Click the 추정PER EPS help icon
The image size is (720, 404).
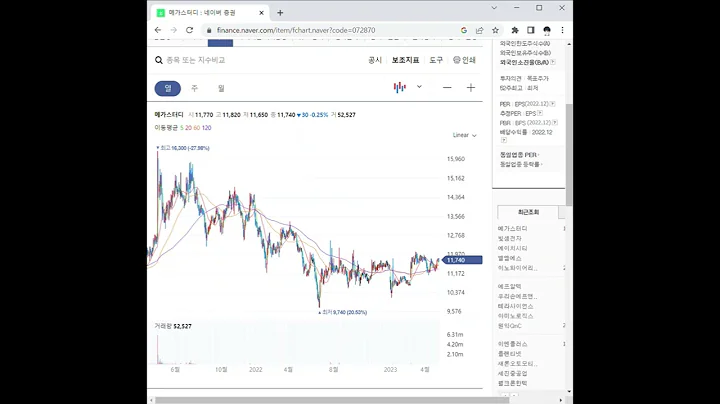[x=540, y=113]
